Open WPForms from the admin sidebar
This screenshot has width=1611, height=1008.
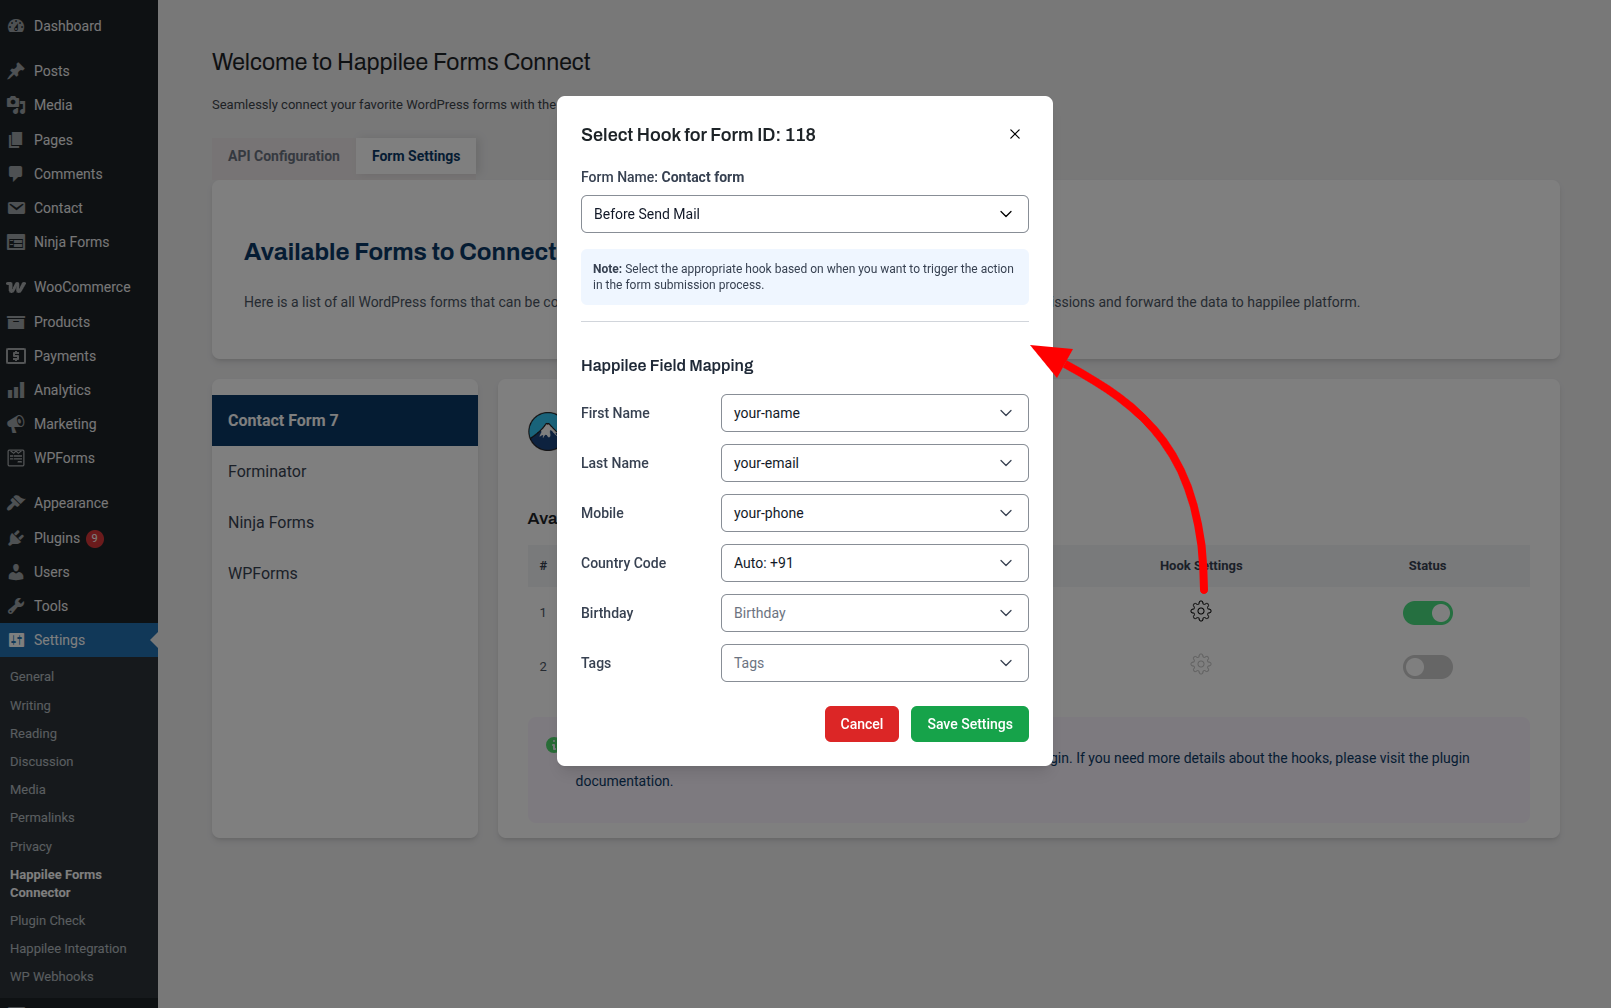[x=64, y=457]
